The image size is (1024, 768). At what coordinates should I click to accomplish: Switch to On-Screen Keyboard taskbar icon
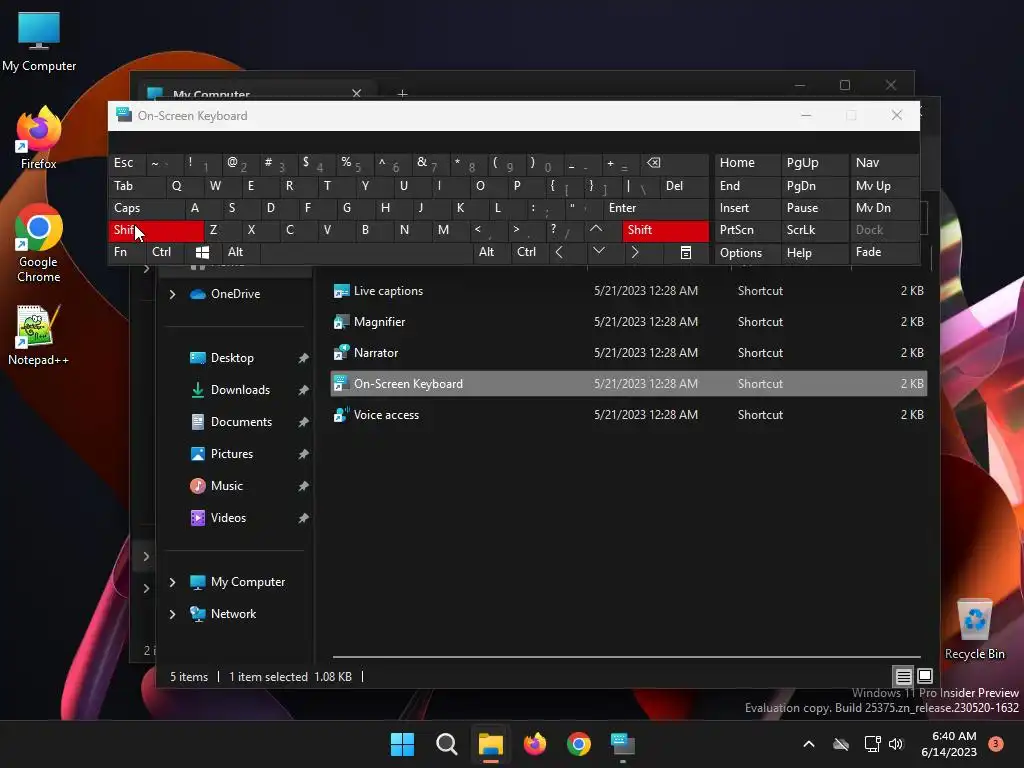pos(623,744)
